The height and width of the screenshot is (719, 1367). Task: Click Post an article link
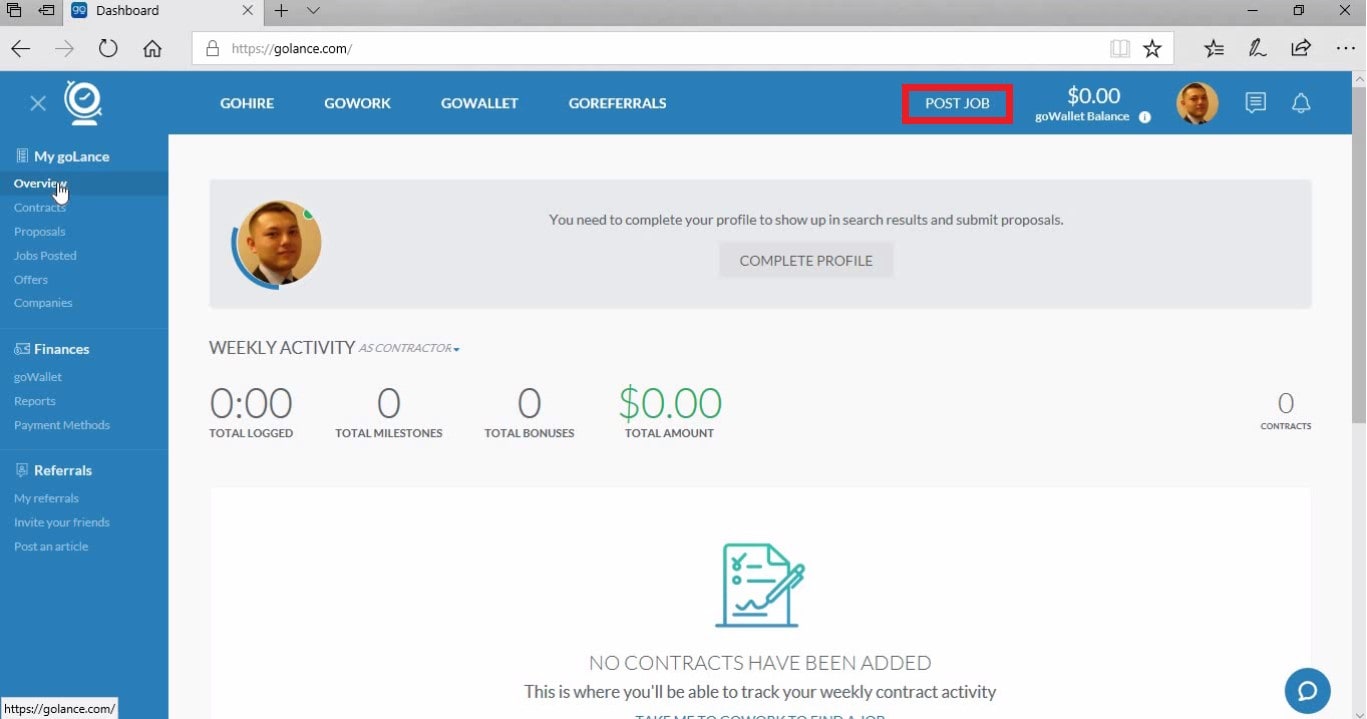coord(51,546)
